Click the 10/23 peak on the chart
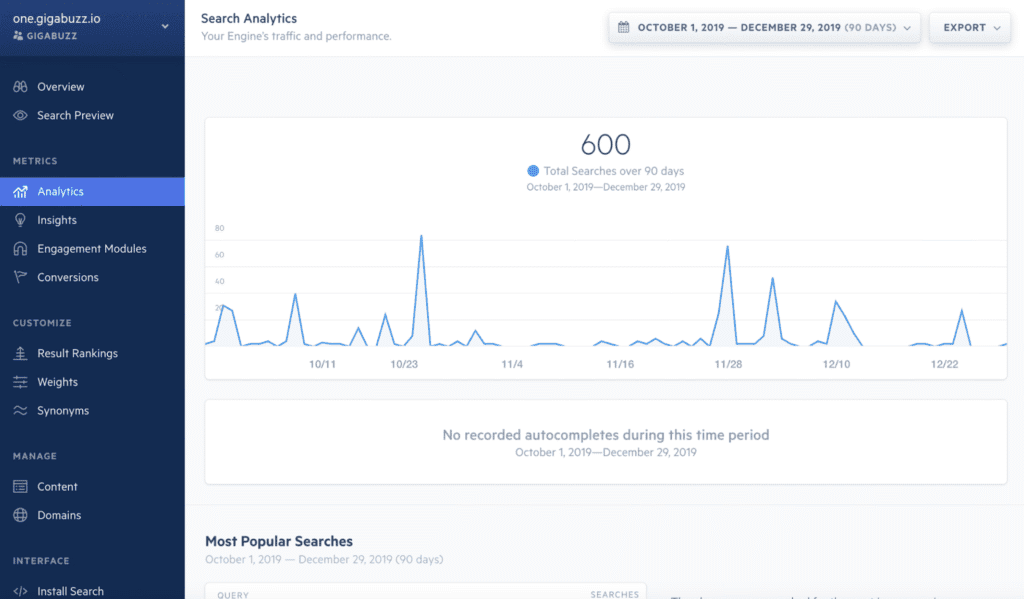The height and width of the screenshot is (599, 1024). (x=421, y=237)
